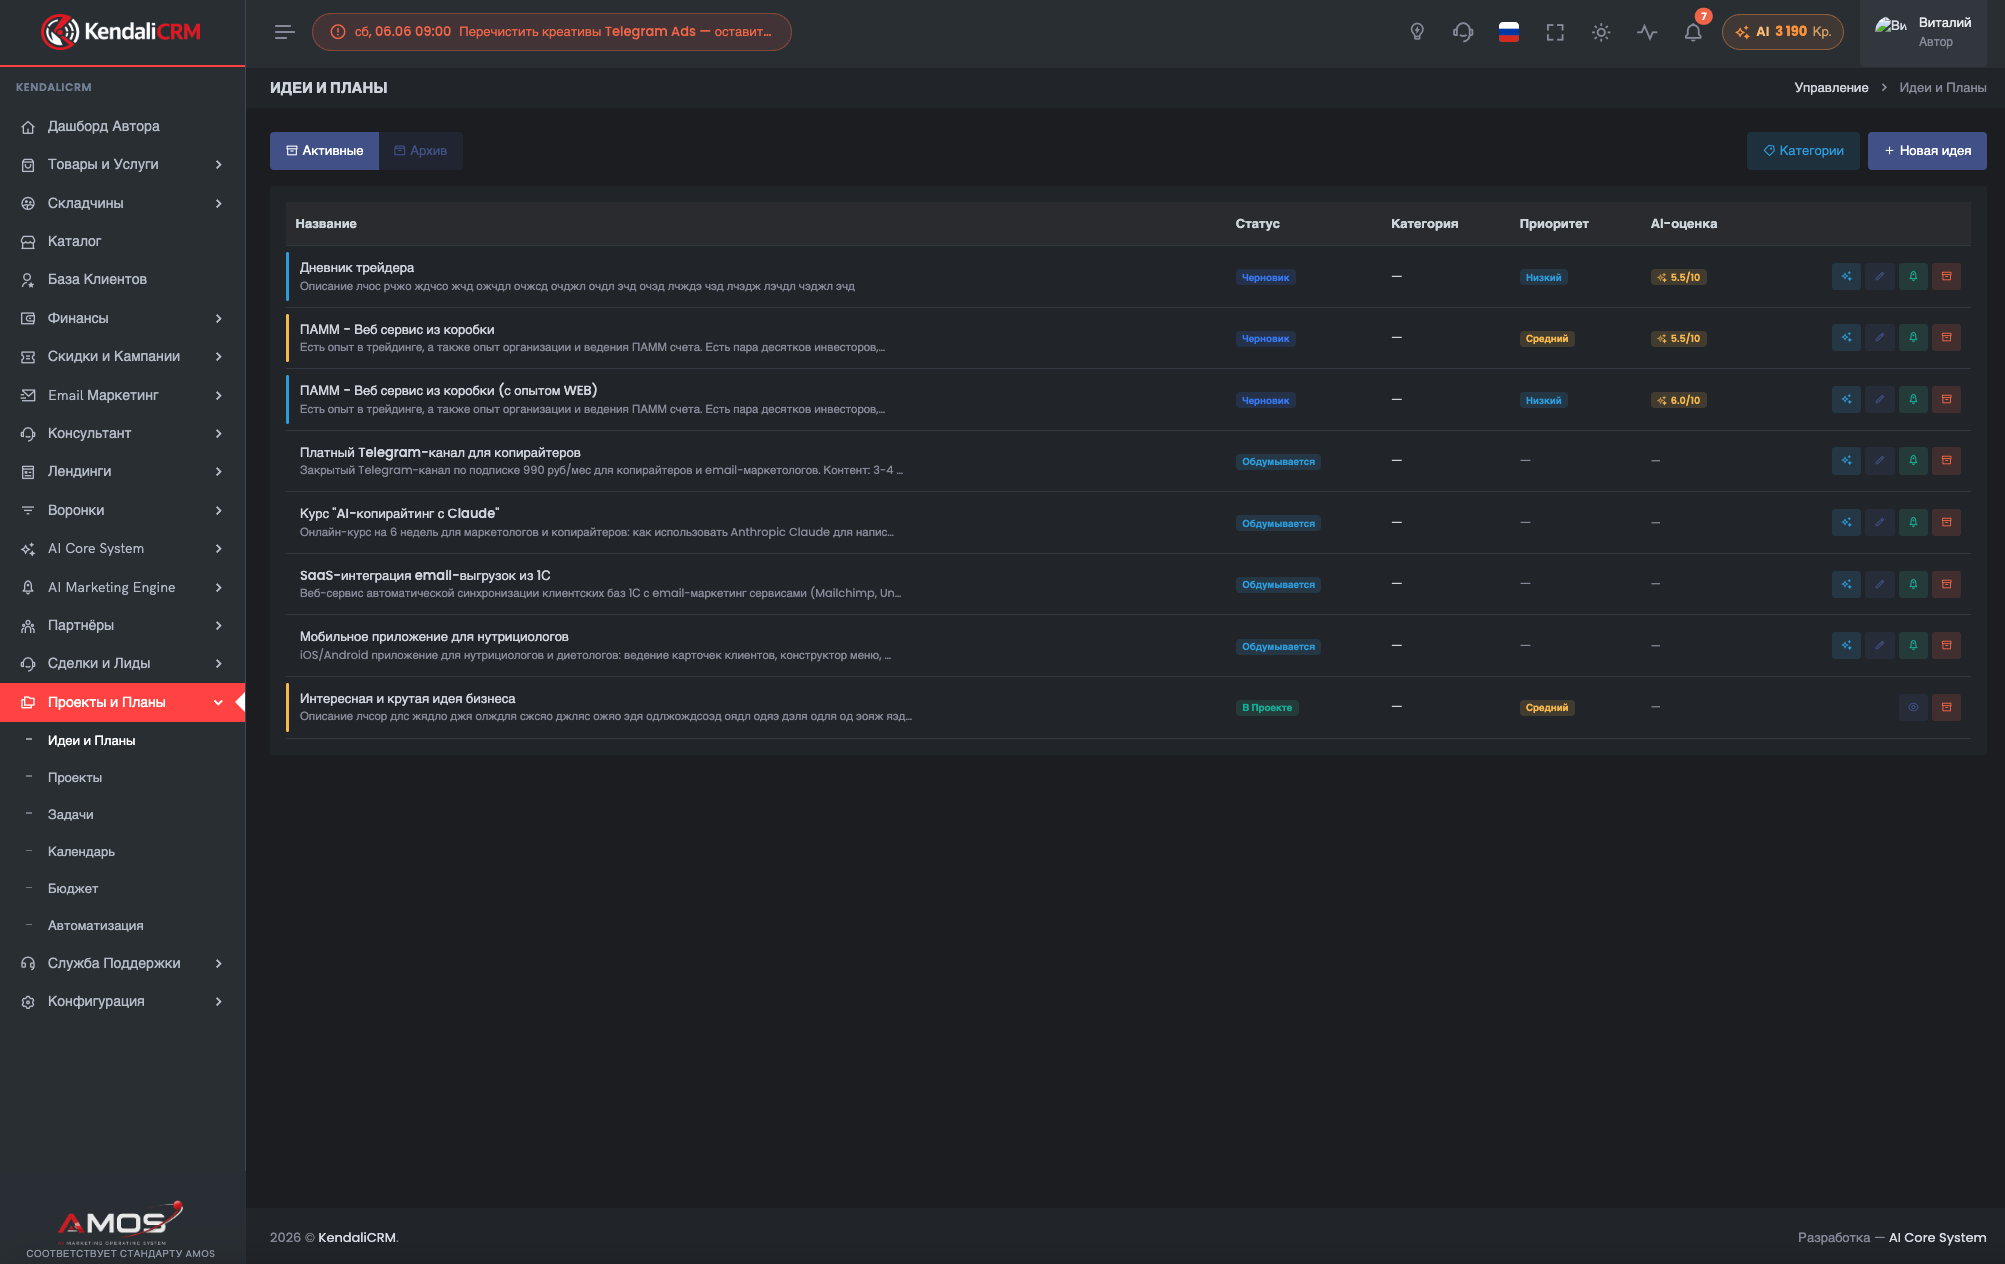Click the Новая идея button
The width and height of the screenshot is (2005, 1264).
pos(1927,151)
